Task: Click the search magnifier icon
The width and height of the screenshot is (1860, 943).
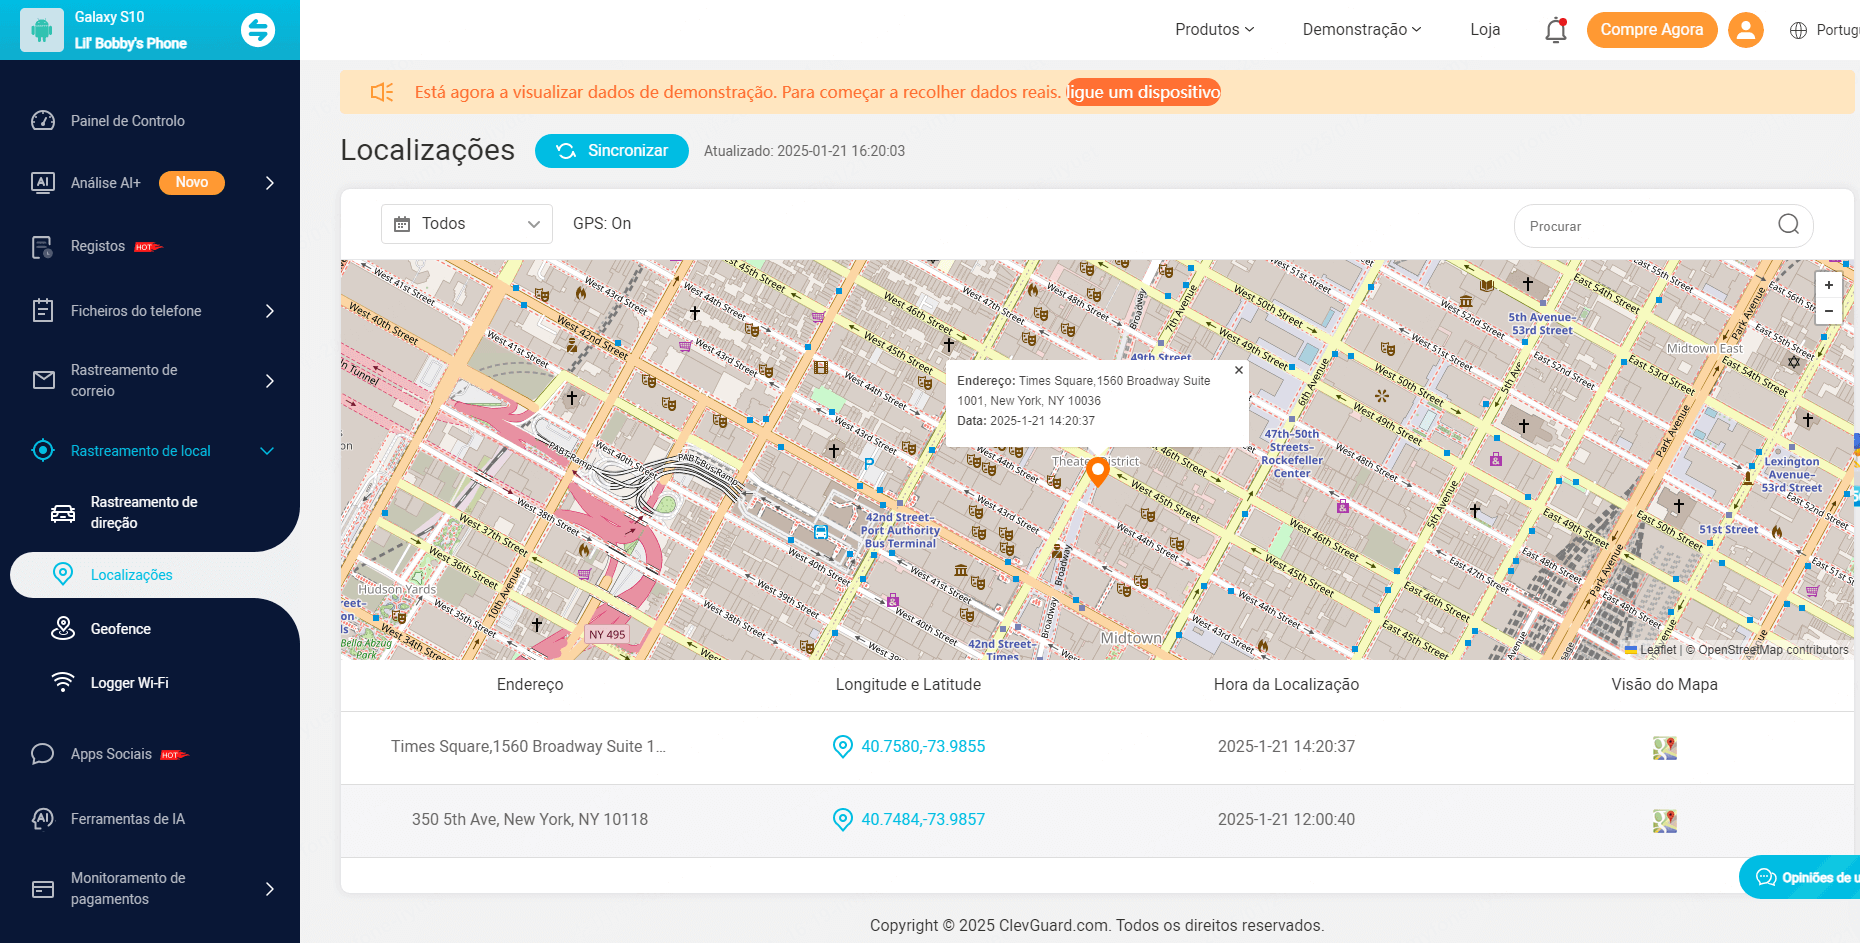Action: point(1789,224)
